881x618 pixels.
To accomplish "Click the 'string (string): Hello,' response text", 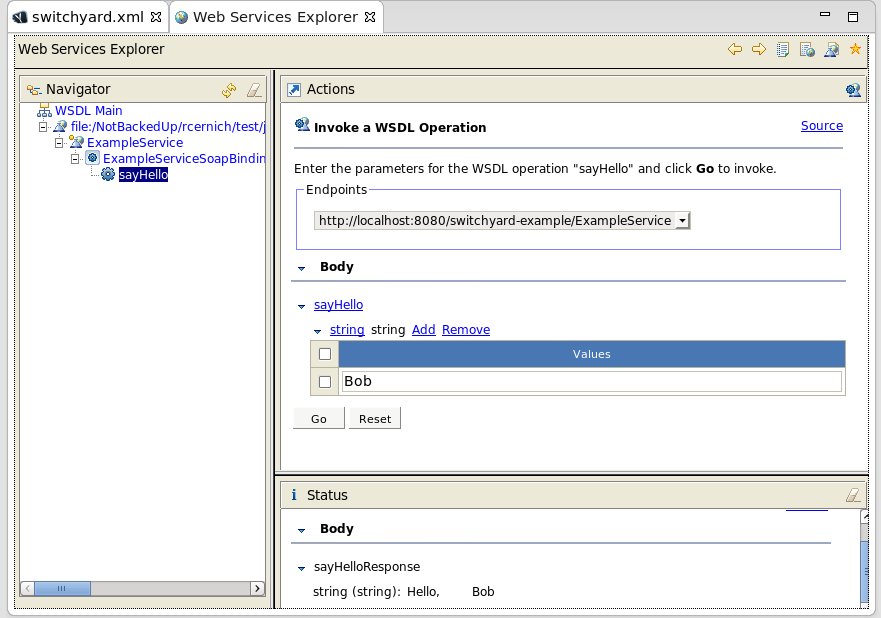I will [x=376, y=592].
